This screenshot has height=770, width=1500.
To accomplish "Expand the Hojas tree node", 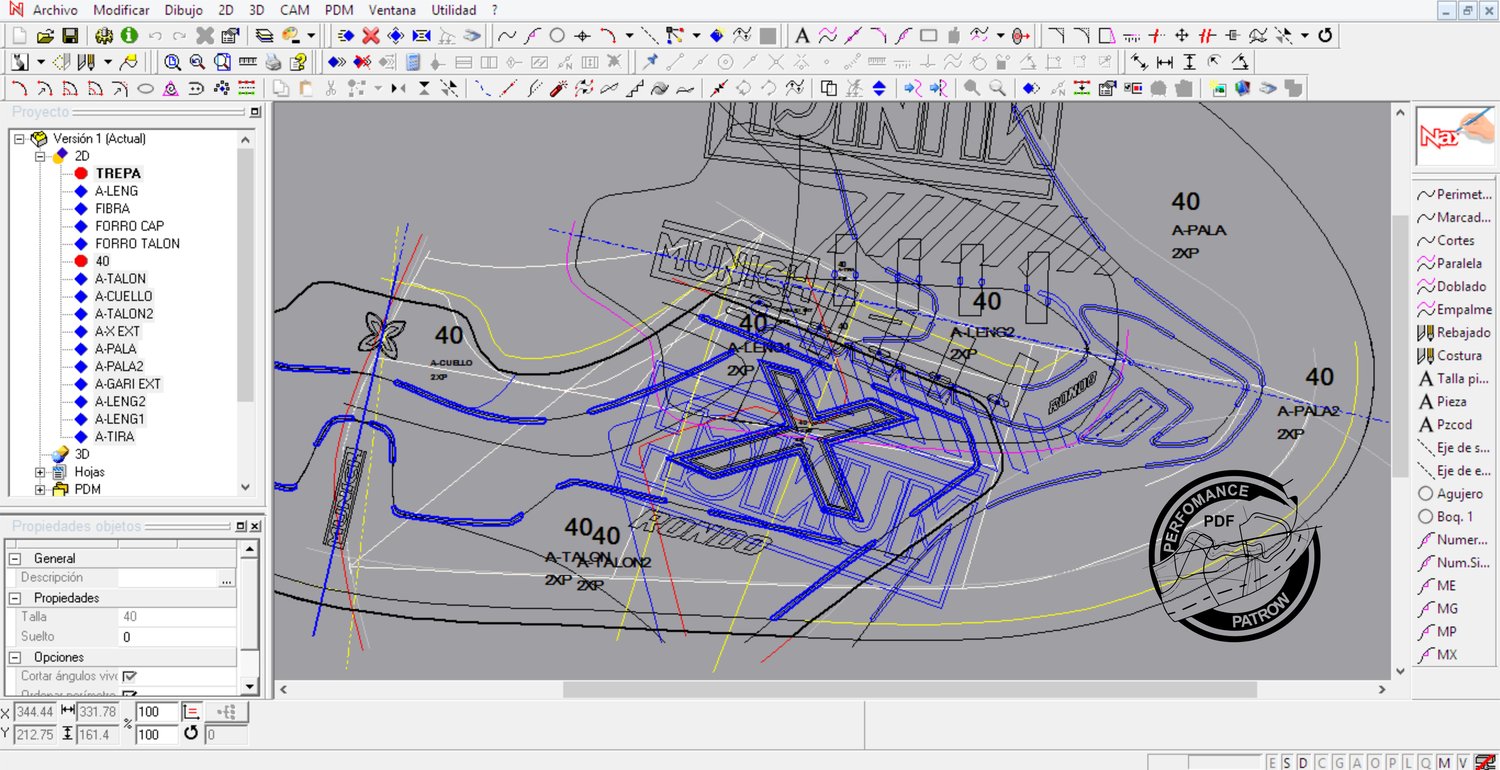I will (x=41, y=472).
